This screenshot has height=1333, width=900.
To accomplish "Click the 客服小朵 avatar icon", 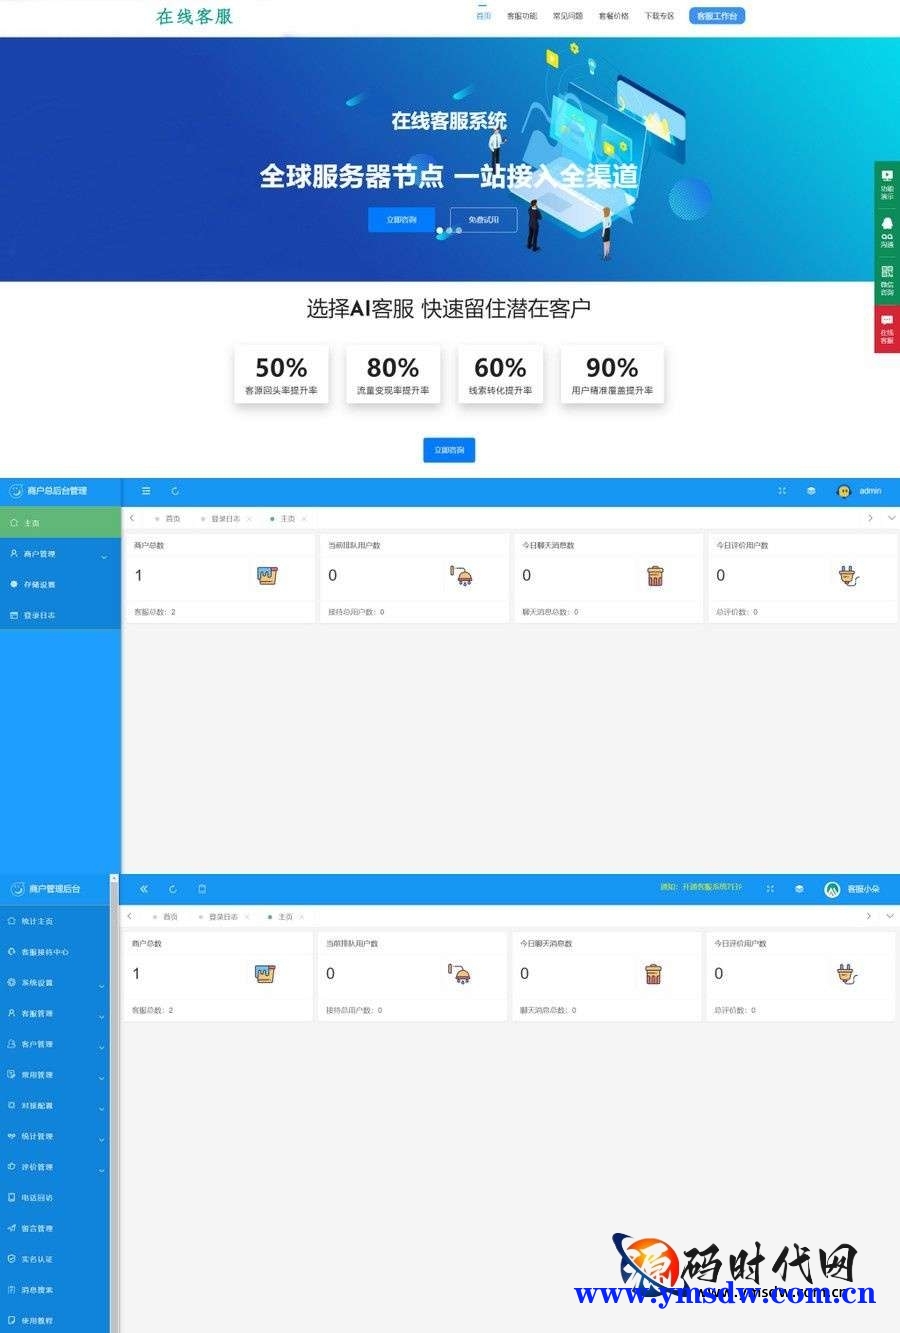I will 832,889.
